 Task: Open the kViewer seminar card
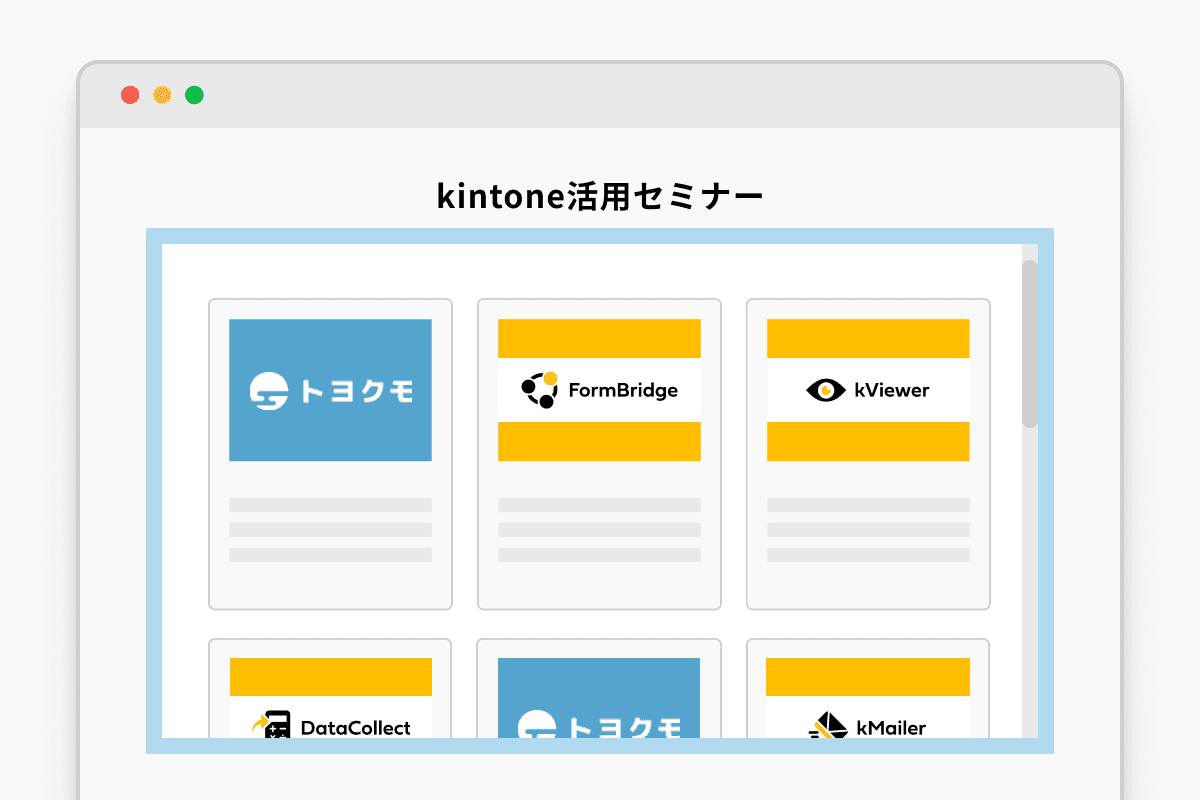tap(867, 453)
